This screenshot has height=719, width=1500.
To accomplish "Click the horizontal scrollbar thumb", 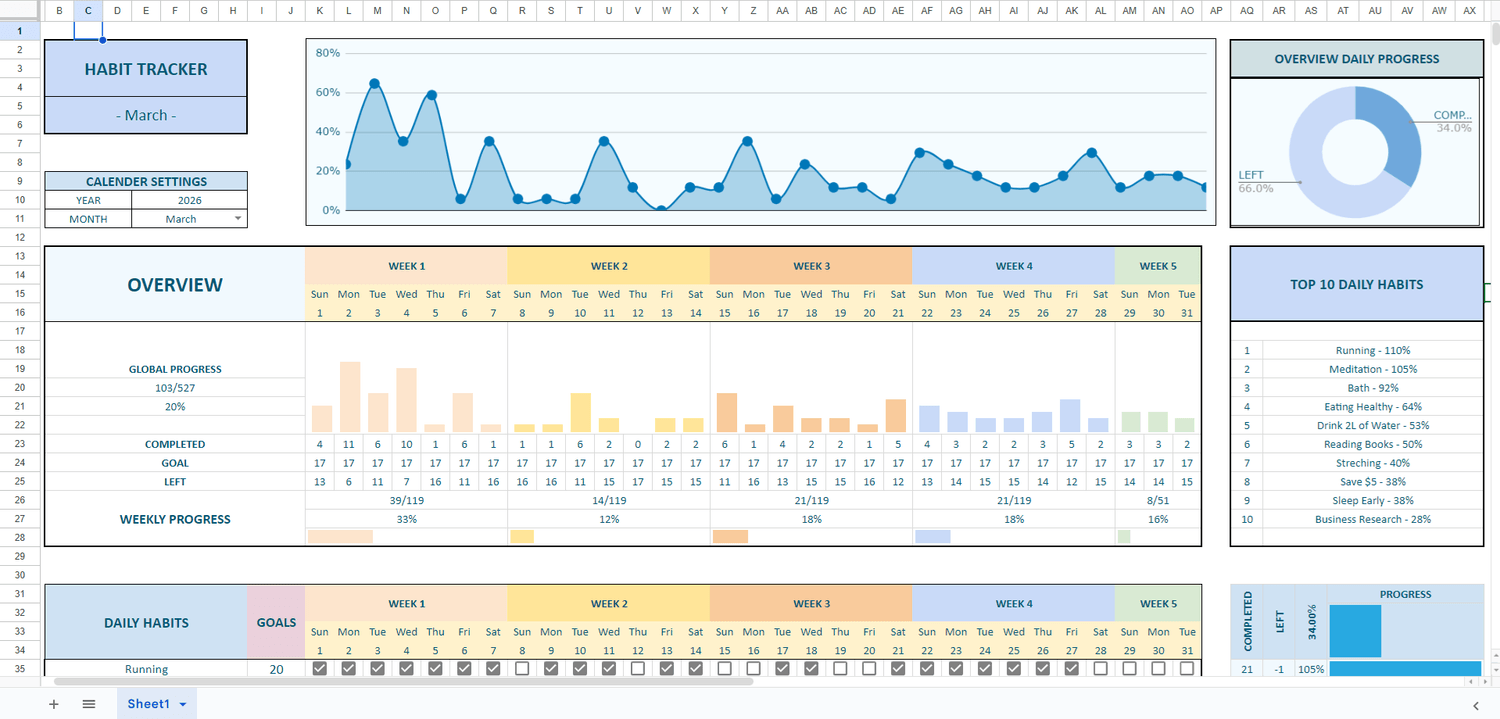I will [x=400, y=682].
